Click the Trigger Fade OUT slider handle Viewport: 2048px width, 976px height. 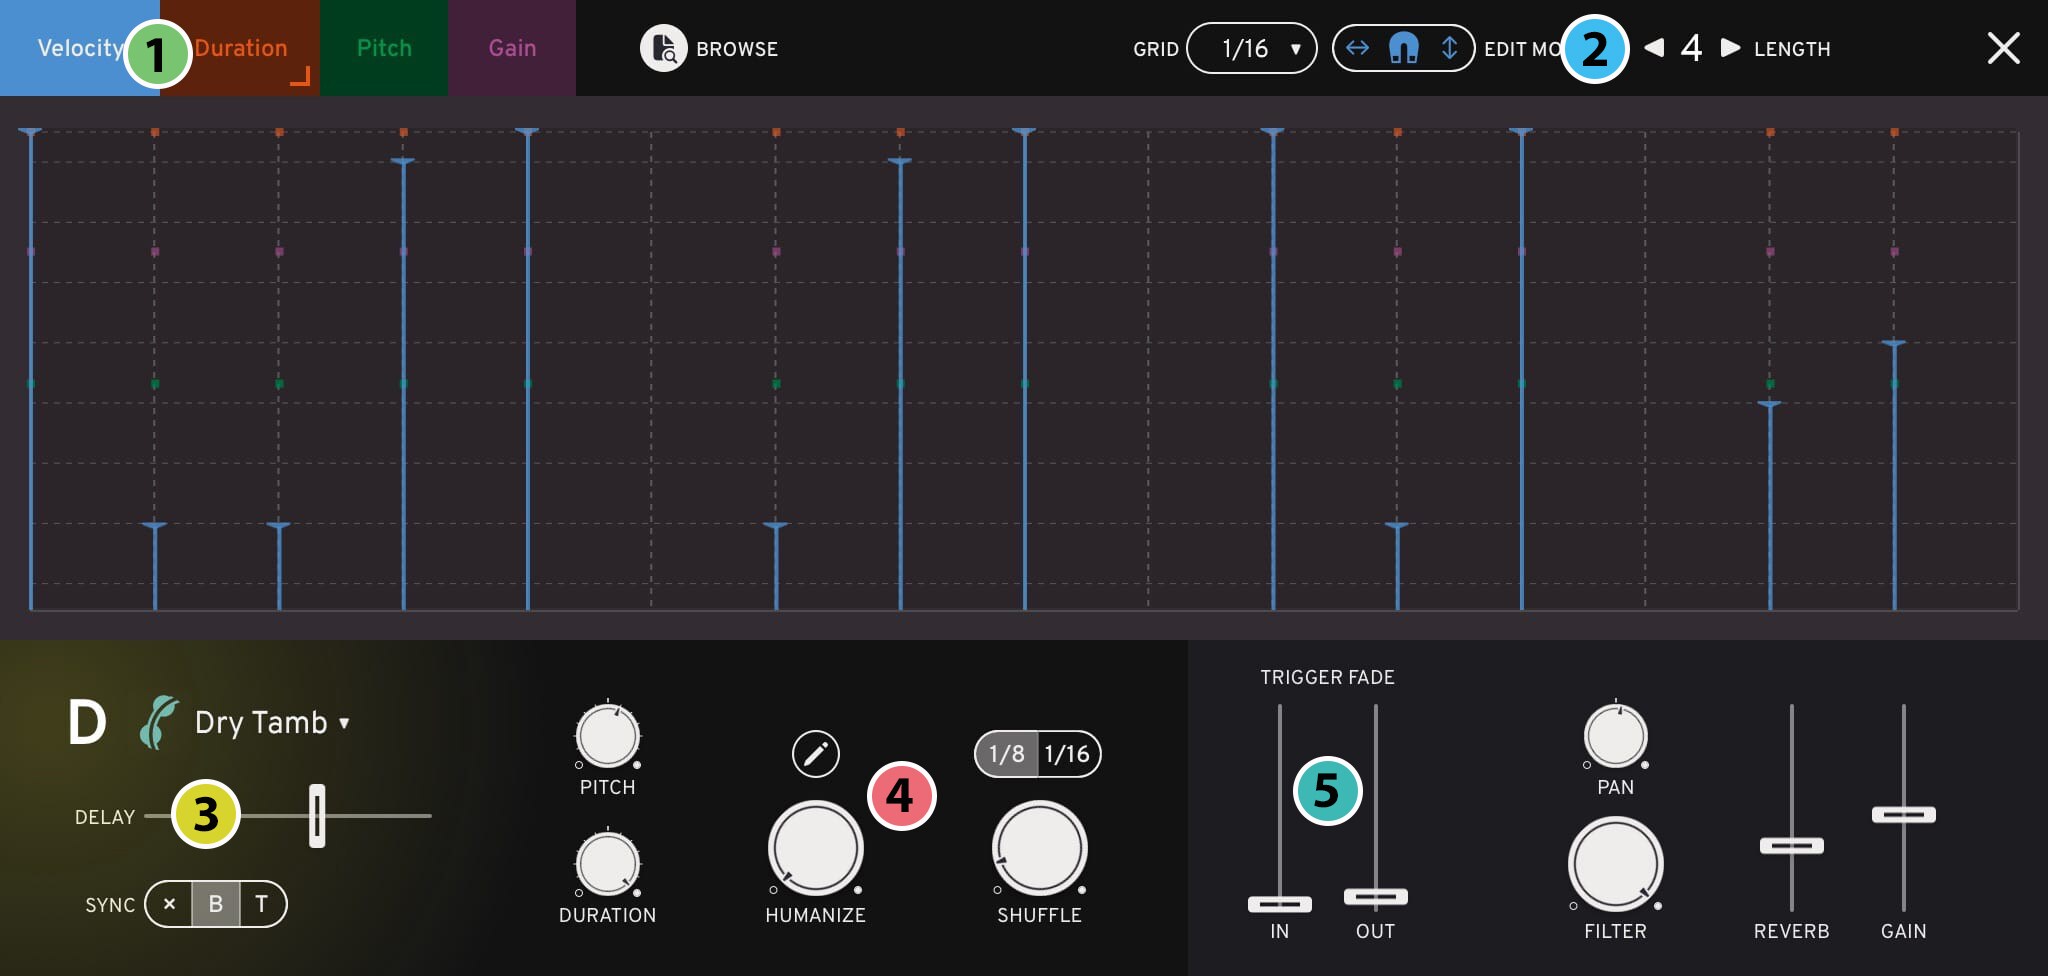(1376, 897)
